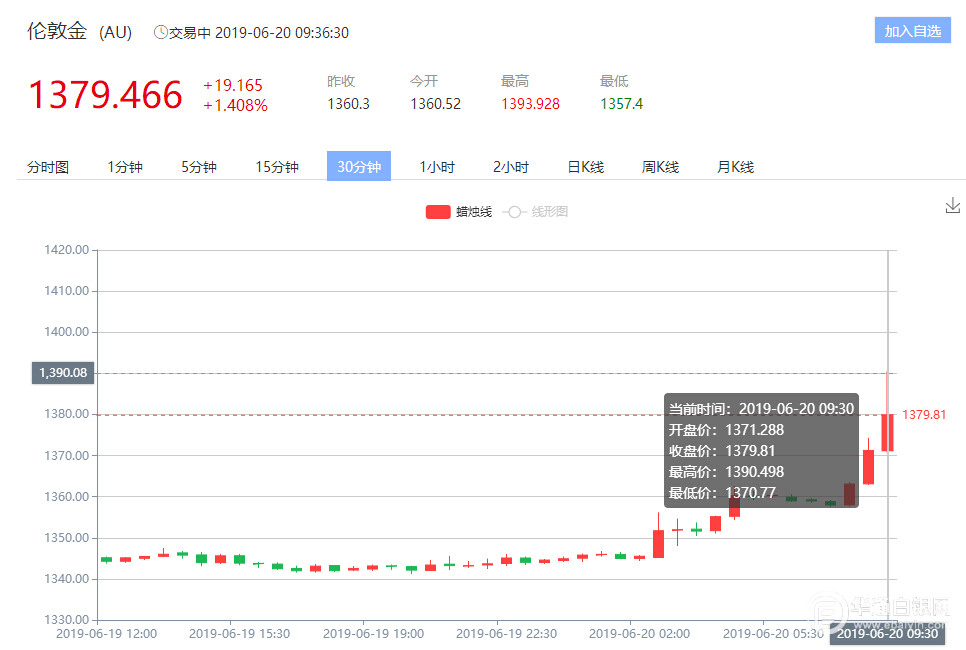Click the 最高 value 1393.928
The width and height of the screenshot is (966, 650).
(x=530, y=104)
